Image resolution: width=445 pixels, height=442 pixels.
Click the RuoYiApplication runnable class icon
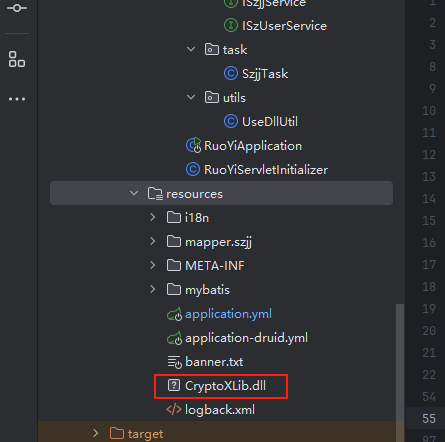click(193, 145)
